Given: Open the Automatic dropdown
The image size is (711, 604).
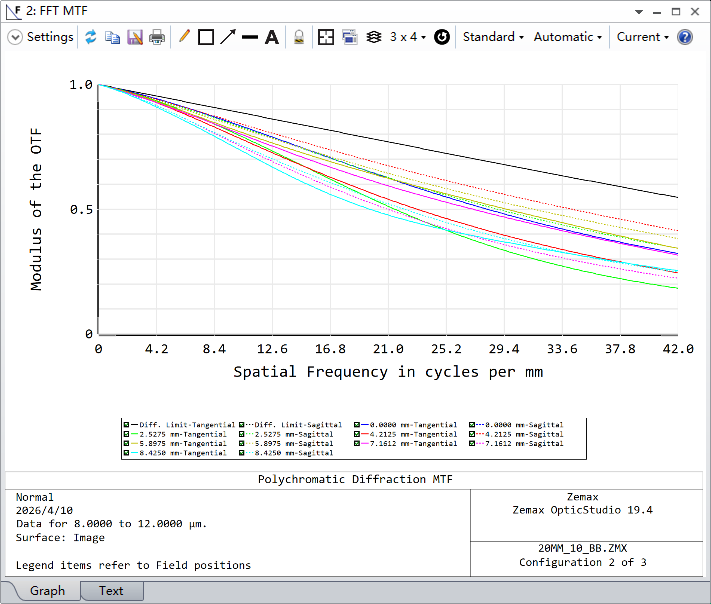Looking at the screenshot, I should [568, 37].
